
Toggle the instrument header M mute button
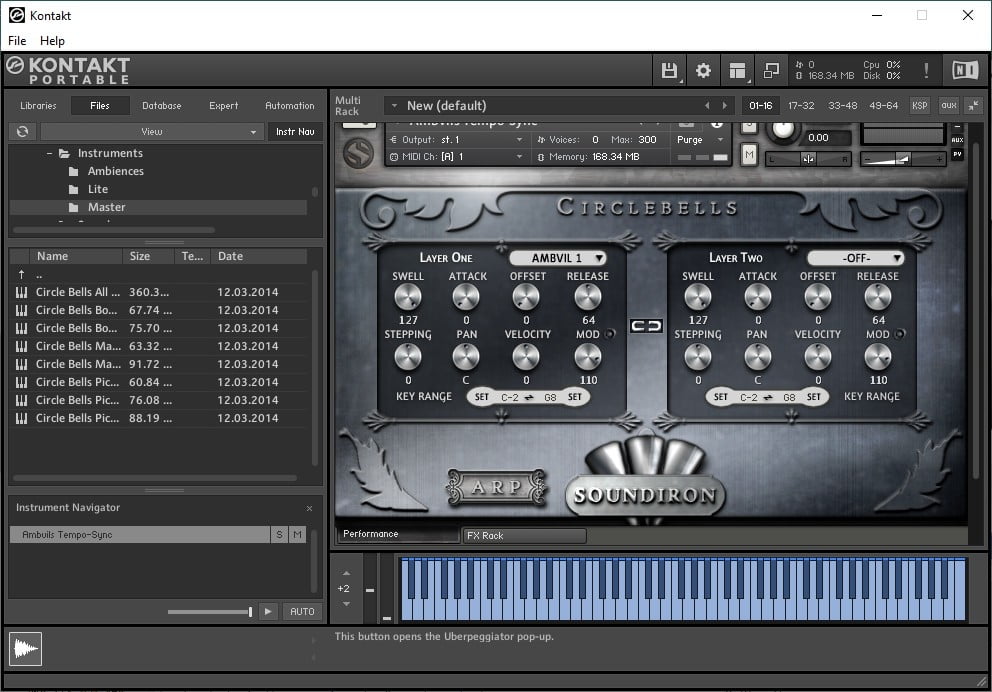click(x=749, y=154)
